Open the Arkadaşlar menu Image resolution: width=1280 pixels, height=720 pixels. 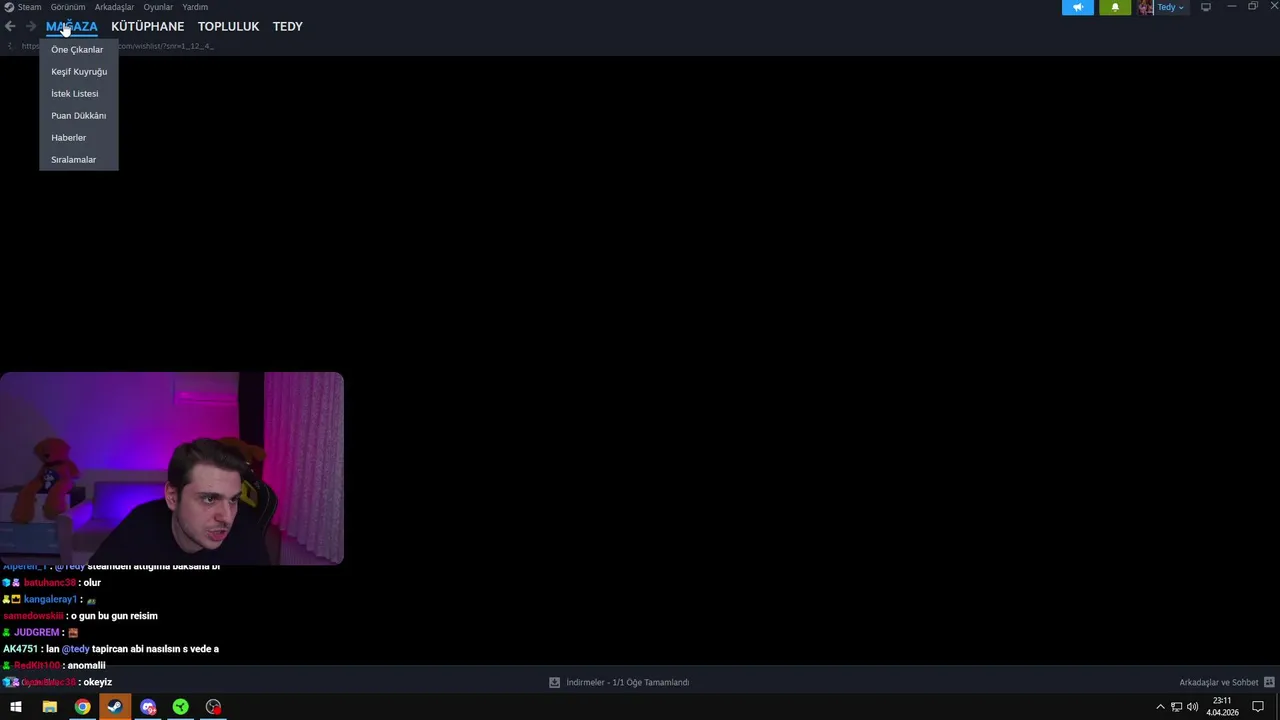pyautogui.click(x=114, y=7)
